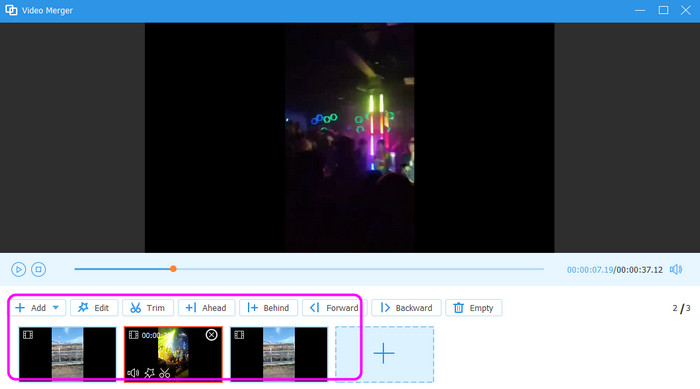Move selected clip Backward

pos(406,308)
